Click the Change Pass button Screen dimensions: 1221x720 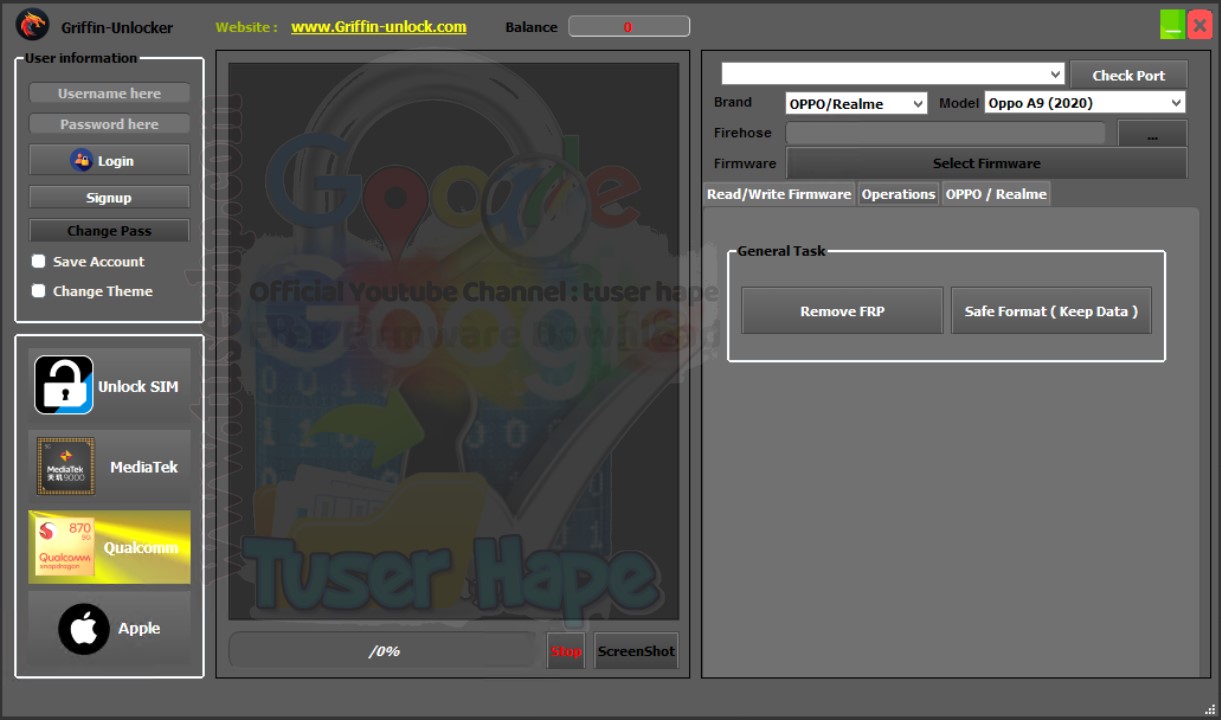109,231
